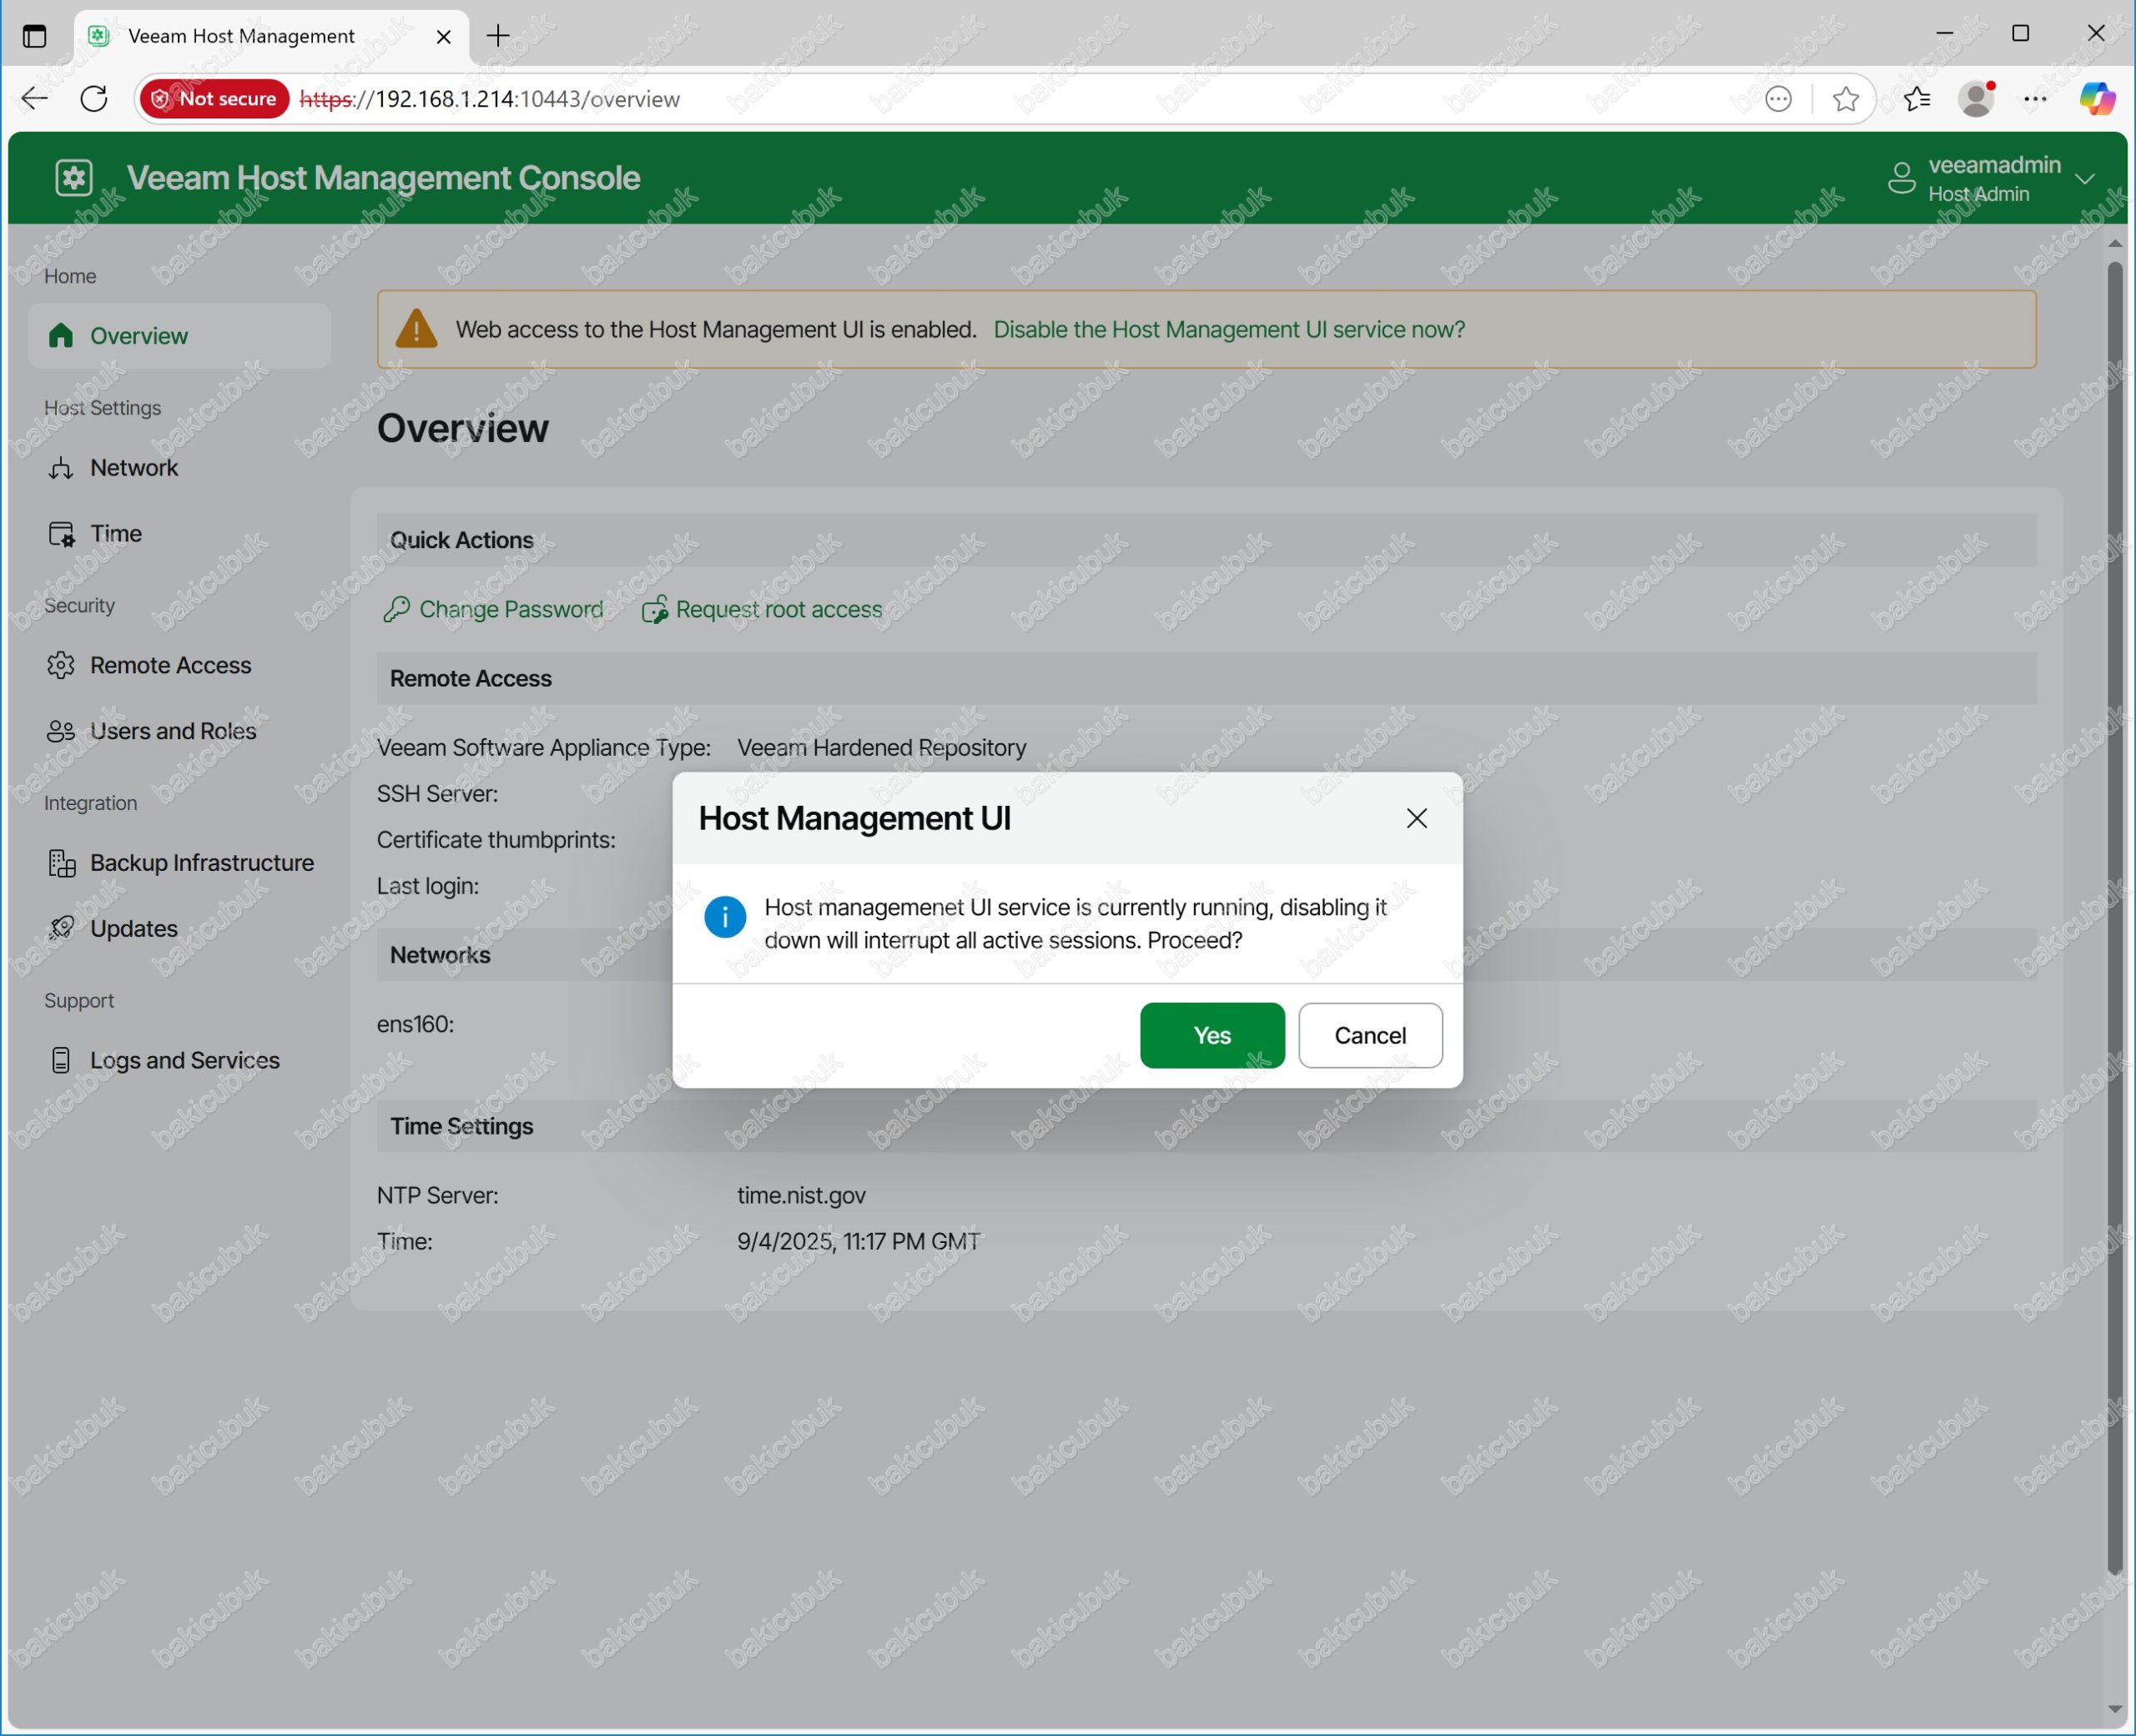Click the page vertical scrollbar

click(2114, 920)
